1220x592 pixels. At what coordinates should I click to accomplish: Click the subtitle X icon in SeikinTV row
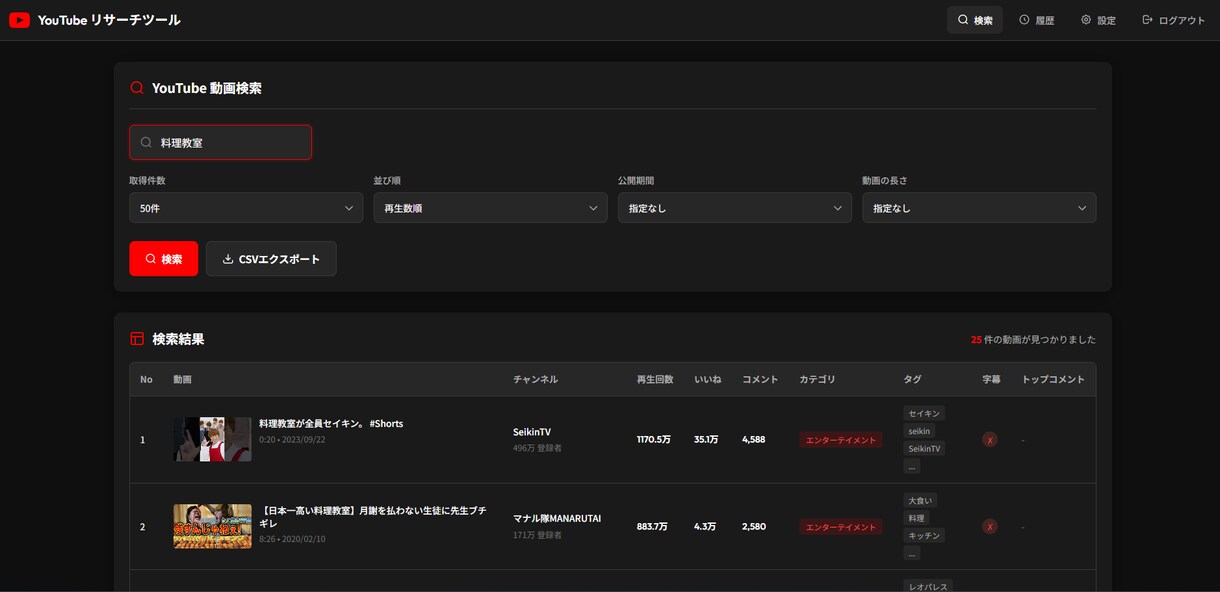[990, 440]
